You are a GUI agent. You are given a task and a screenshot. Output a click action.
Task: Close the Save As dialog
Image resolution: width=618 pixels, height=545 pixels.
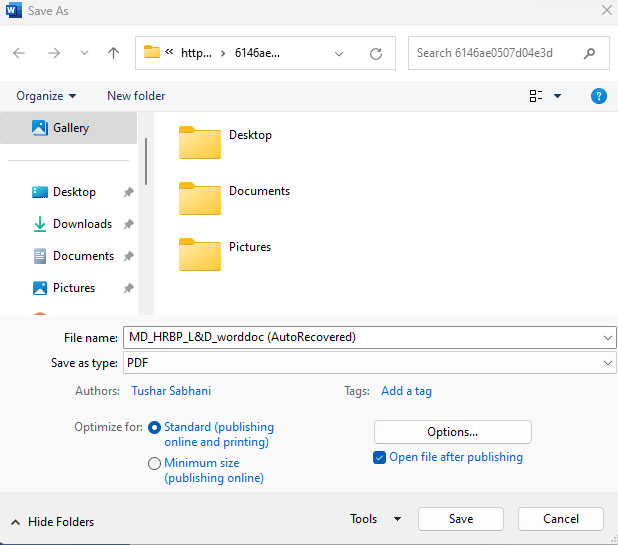(607, 10)
